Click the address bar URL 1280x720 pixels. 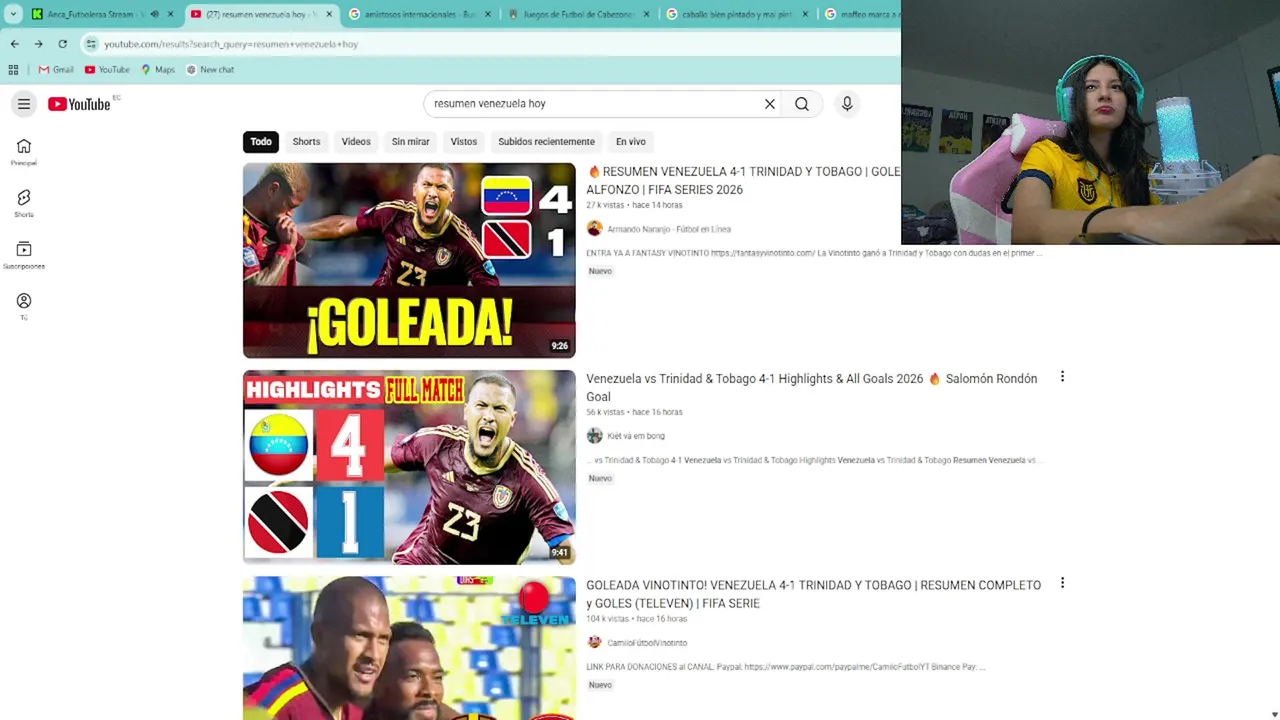tap(231, 44)
